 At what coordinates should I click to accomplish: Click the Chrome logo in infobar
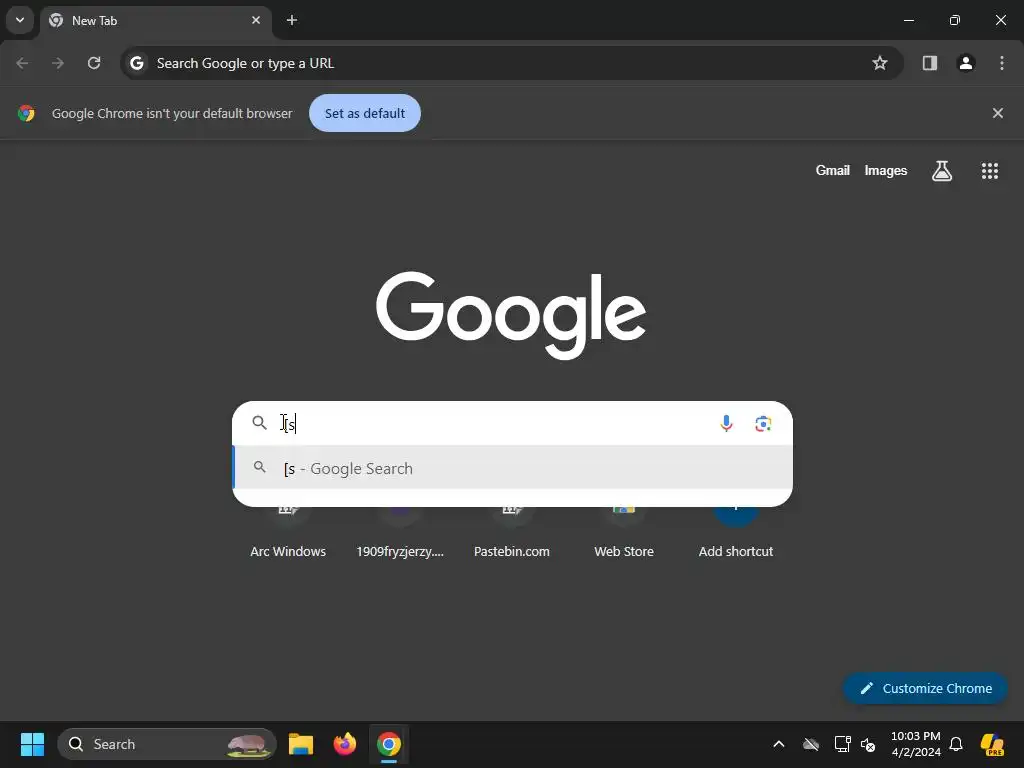tap(26, 113)
